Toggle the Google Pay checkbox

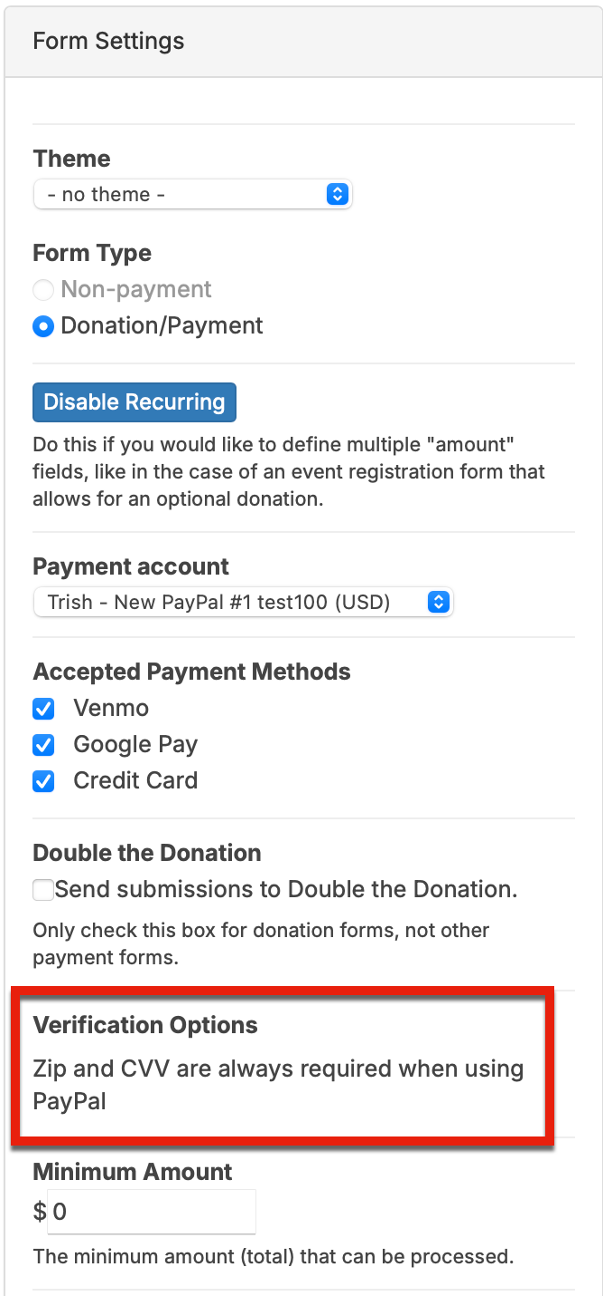tap(44, 745)
